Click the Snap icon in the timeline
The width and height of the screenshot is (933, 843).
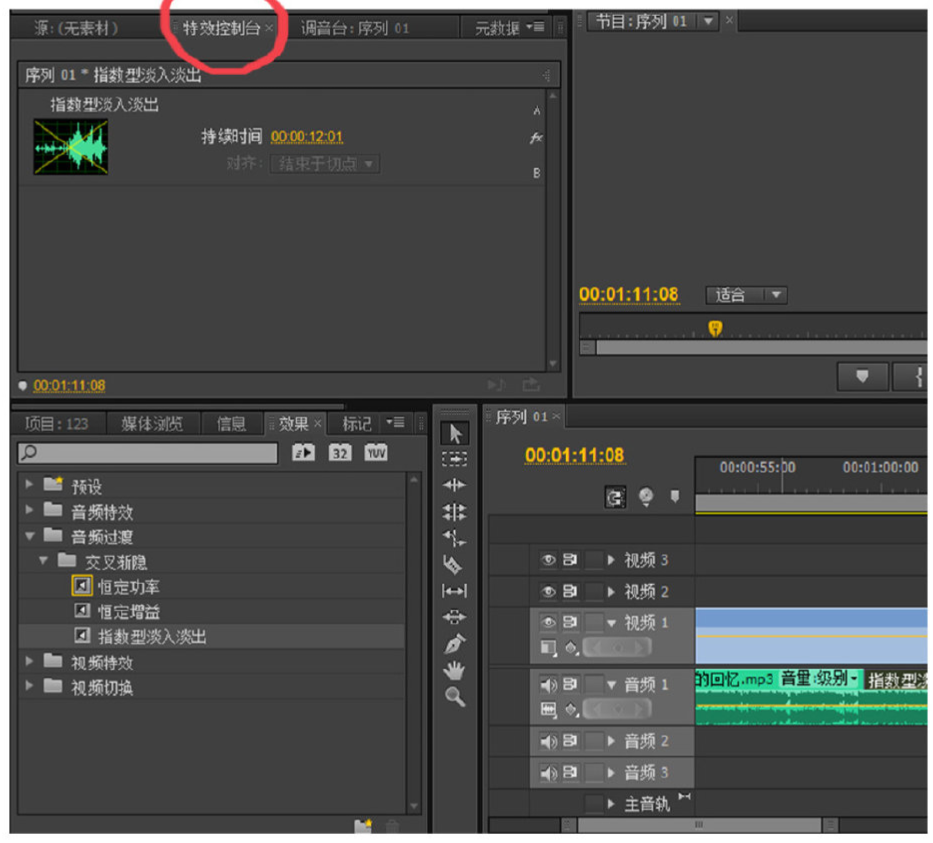615,497
